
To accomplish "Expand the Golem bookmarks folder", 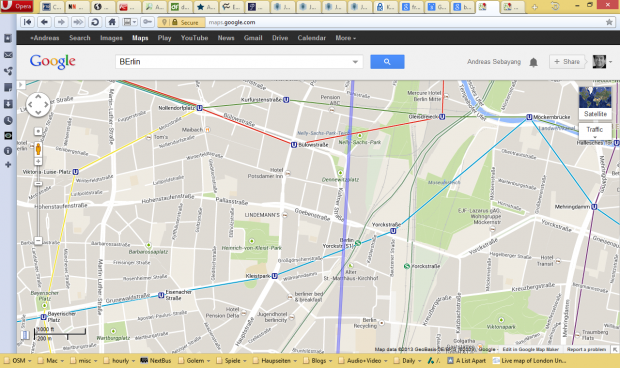I will (x=194, y=360).
